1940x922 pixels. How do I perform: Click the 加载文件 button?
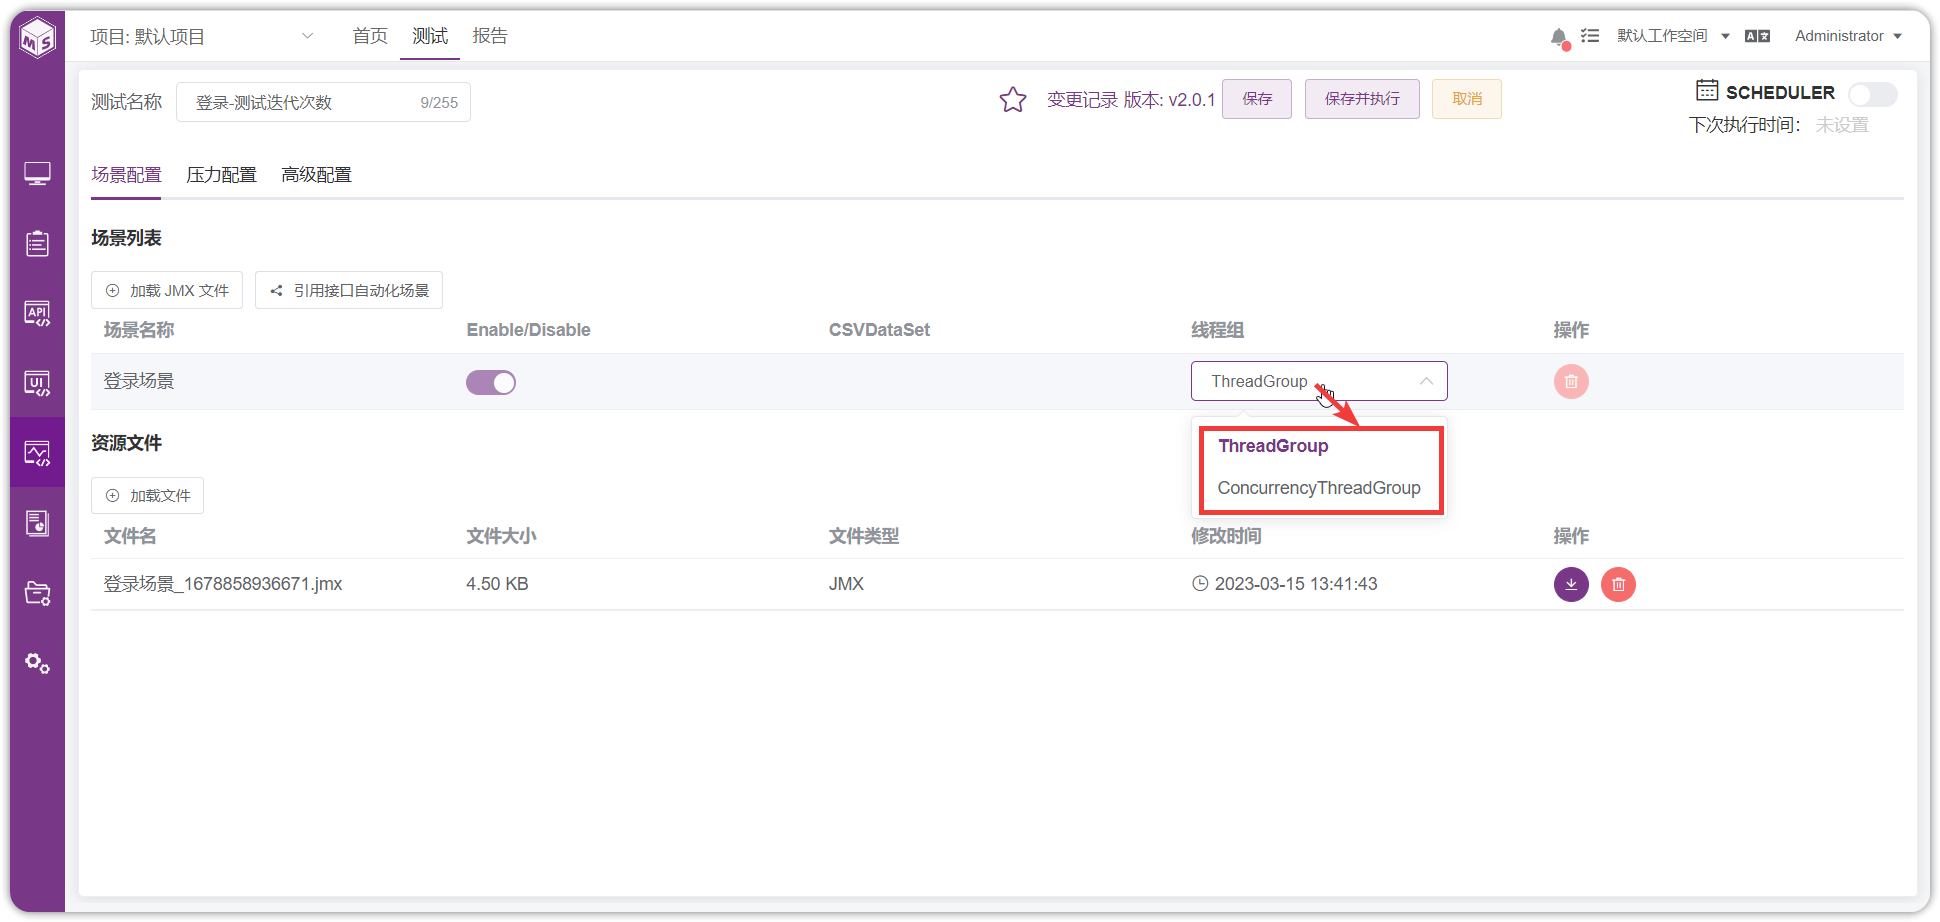click(147, 495)
